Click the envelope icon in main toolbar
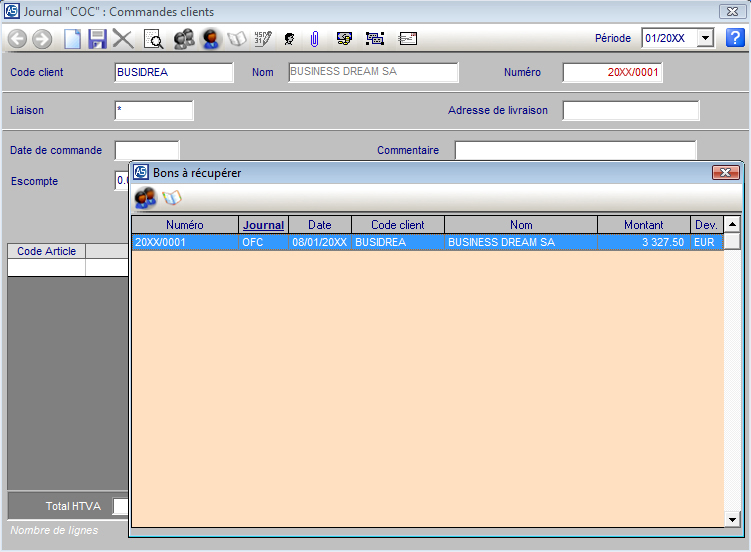 point(407,39)
